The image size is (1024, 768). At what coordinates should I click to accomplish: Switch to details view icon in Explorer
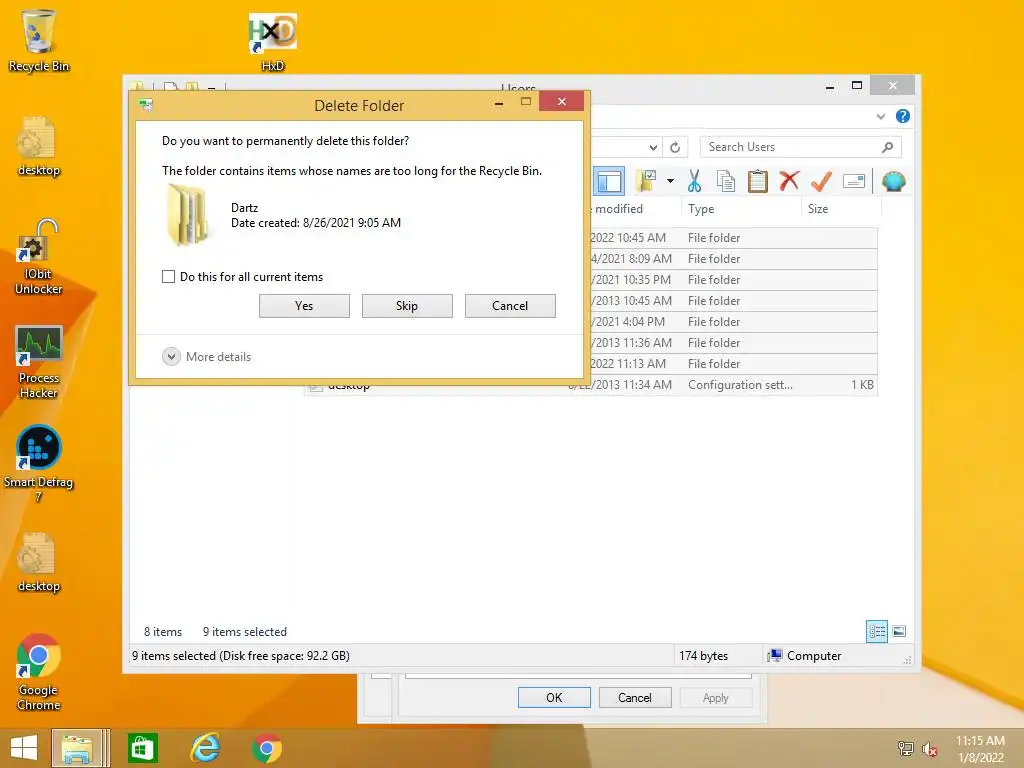tap(876, 631)
